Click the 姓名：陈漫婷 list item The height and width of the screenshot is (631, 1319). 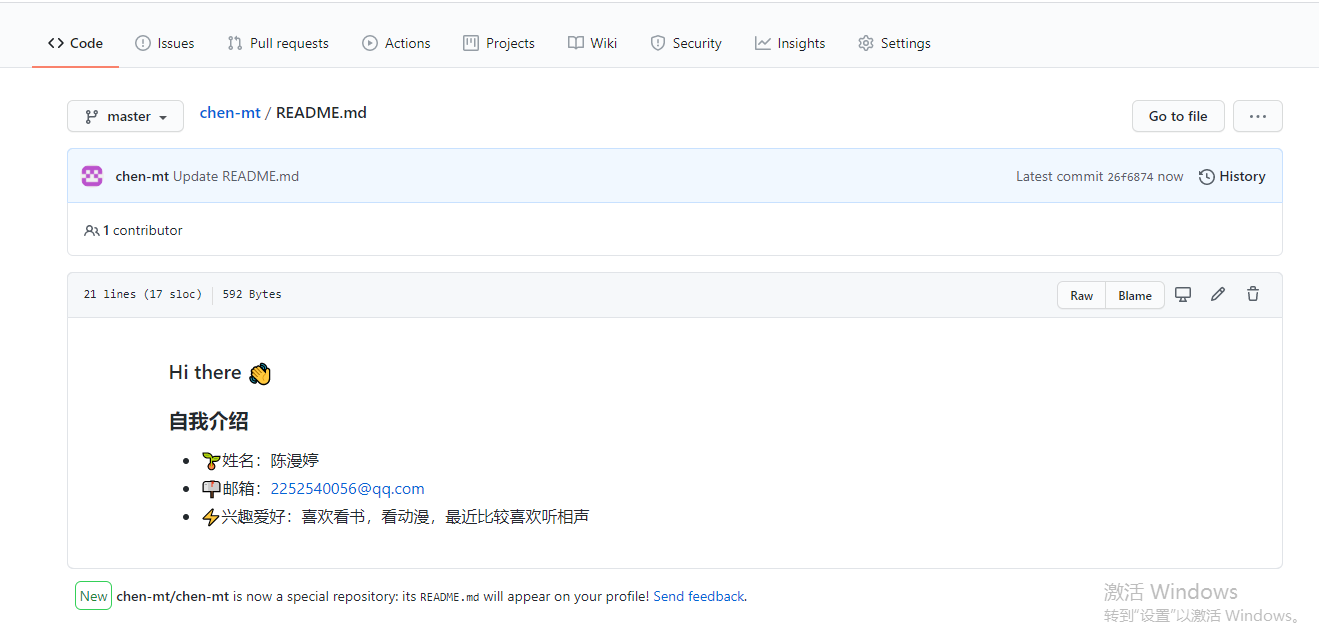point(260,461)
